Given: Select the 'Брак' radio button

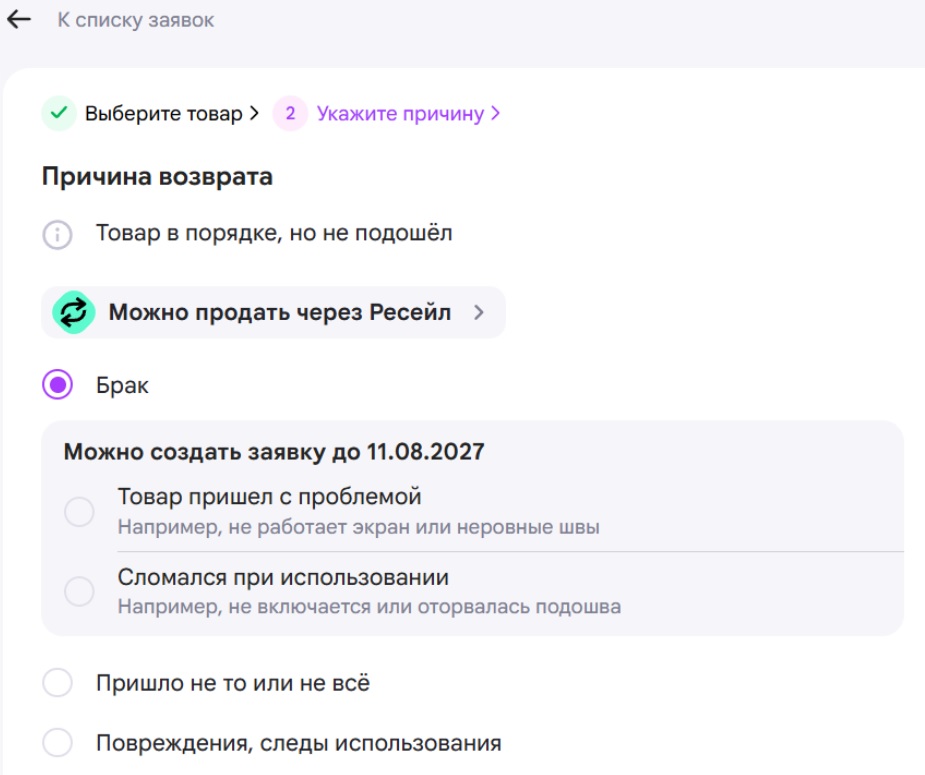Looking at the screenshot, I should coord(57,385).
